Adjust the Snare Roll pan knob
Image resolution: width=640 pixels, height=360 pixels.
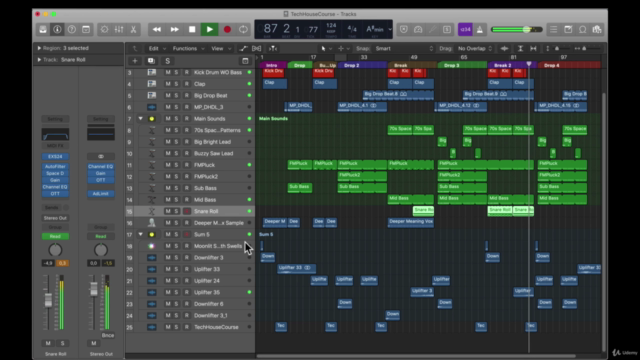click(55, 250)
